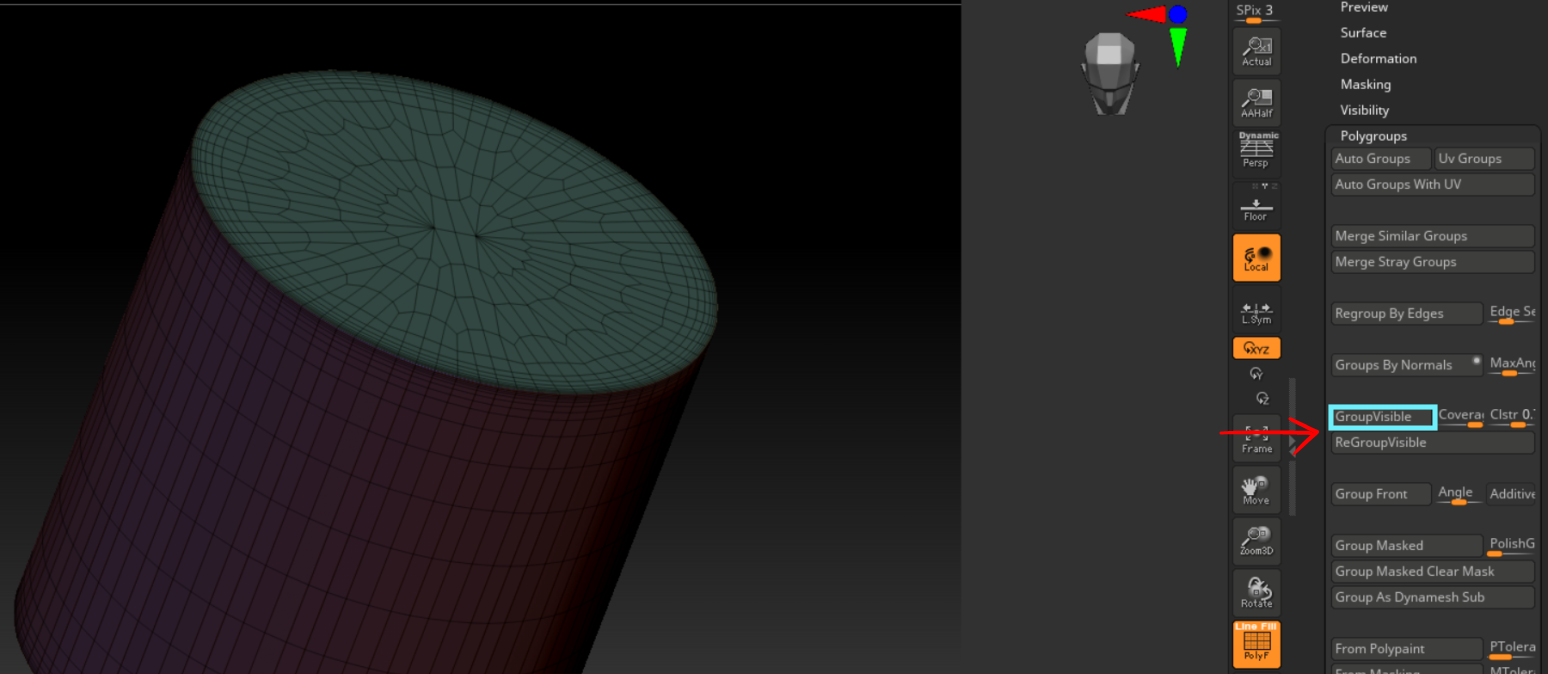Image resolution: width=1548 pixels, height=674 pixels.
Task: Click the Frame mesh icon
Action: coord(1256,437)
